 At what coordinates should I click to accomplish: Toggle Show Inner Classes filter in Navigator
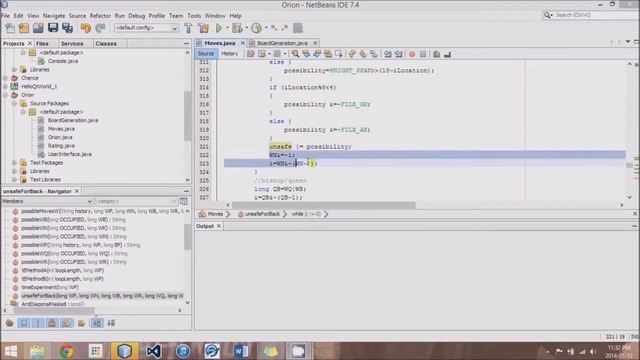[66, 323]
